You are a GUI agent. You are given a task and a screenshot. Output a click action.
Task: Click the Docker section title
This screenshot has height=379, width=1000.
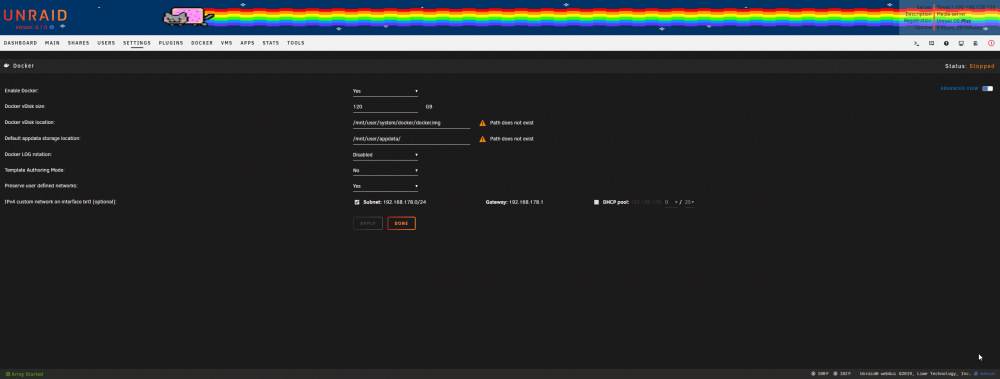pos(24,66)
